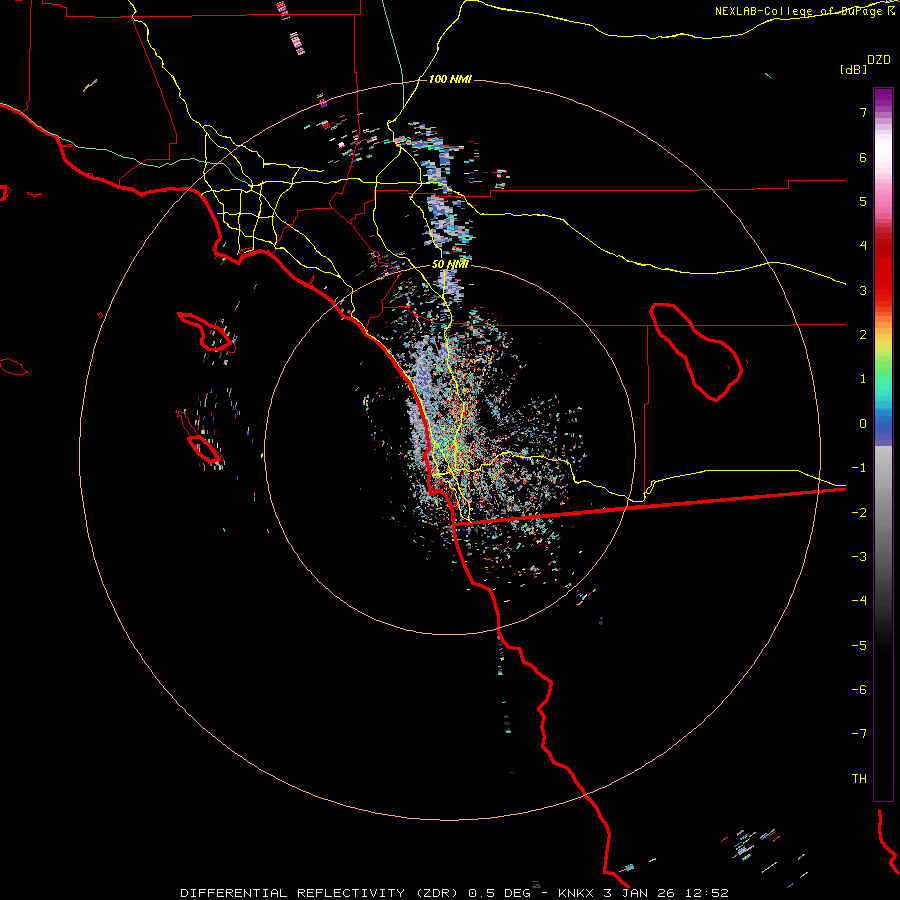Click the 4 value on the color scale
Viewport: 900px width, 900px height.
(x=863, y=246)
